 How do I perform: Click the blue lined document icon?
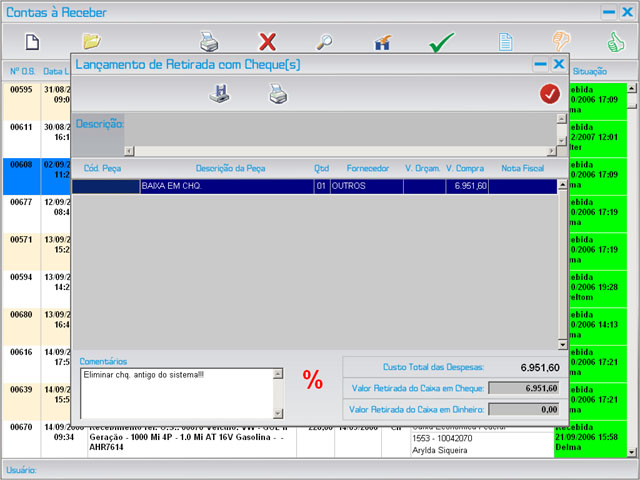[506, 42]
